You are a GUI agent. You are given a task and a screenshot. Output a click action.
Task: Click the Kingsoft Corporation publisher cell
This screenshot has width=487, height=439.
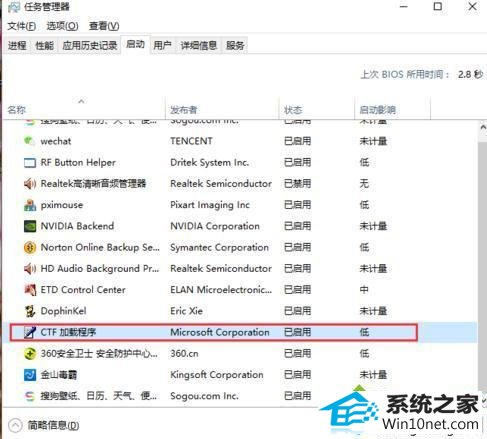217,375
